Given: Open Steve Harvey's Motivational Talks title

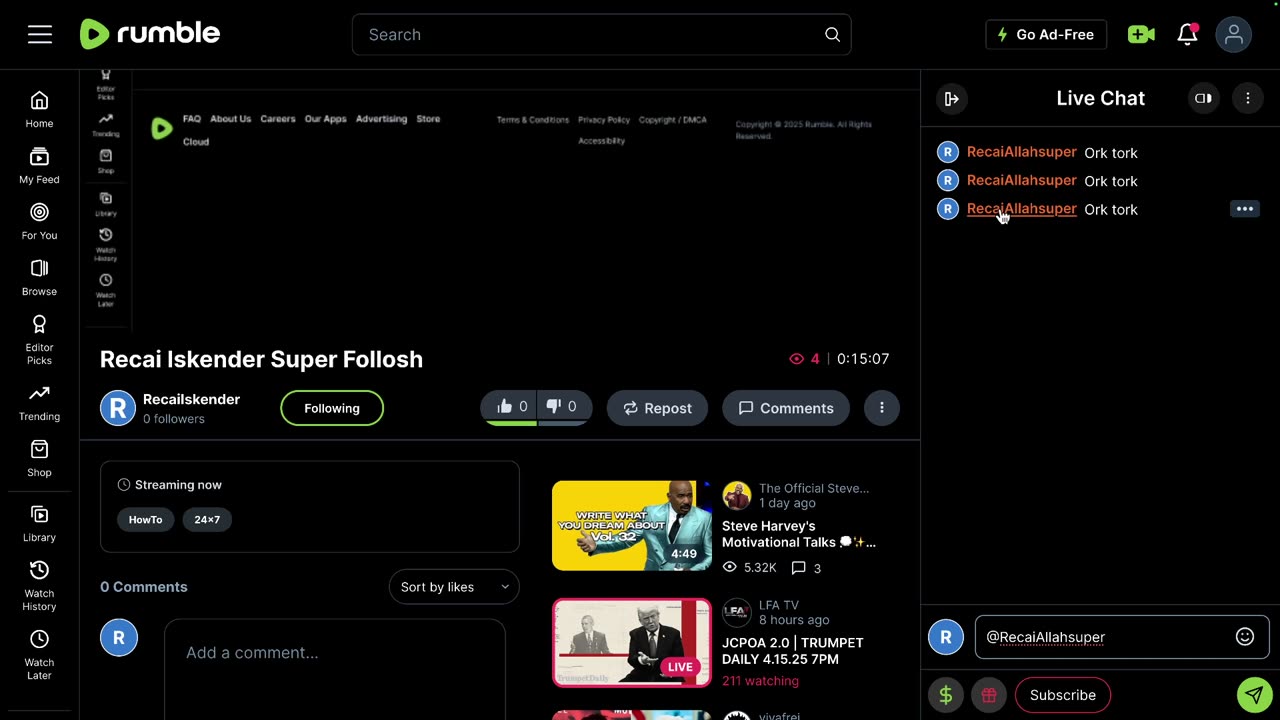Looking at the screenshot, I should tap(799, 534).
